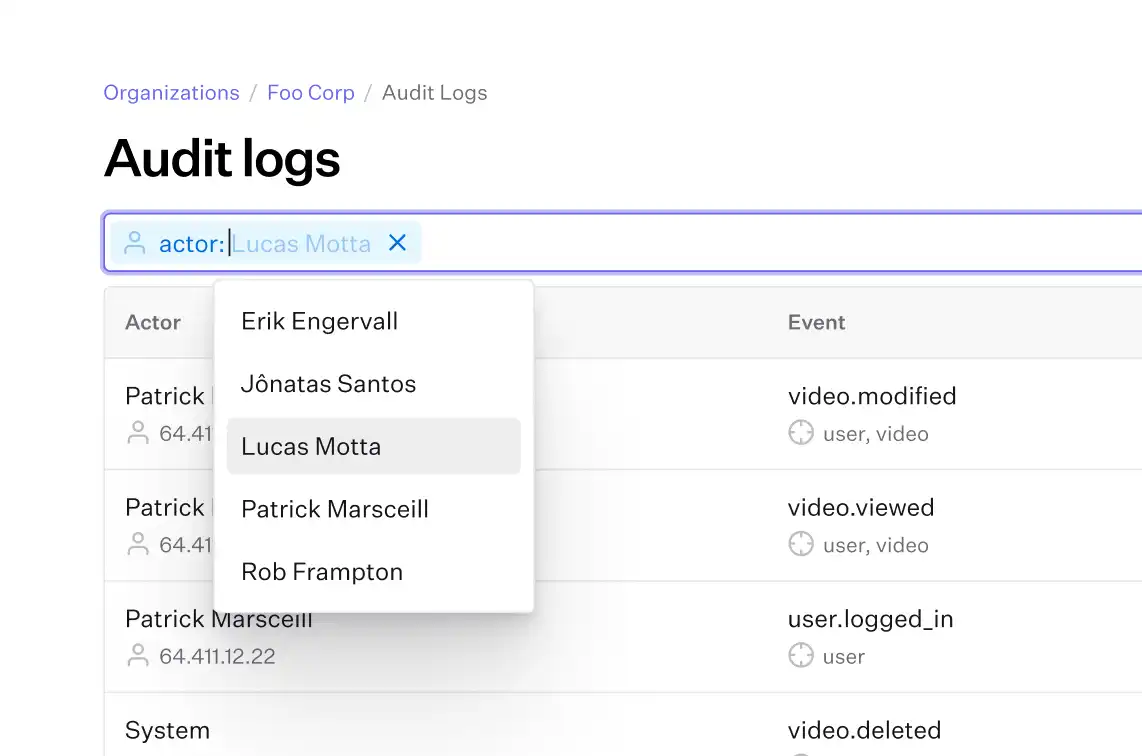Click the person icon beside IP 64.411.12.22
Screen dimensions: 1142x756
[138, 655]
